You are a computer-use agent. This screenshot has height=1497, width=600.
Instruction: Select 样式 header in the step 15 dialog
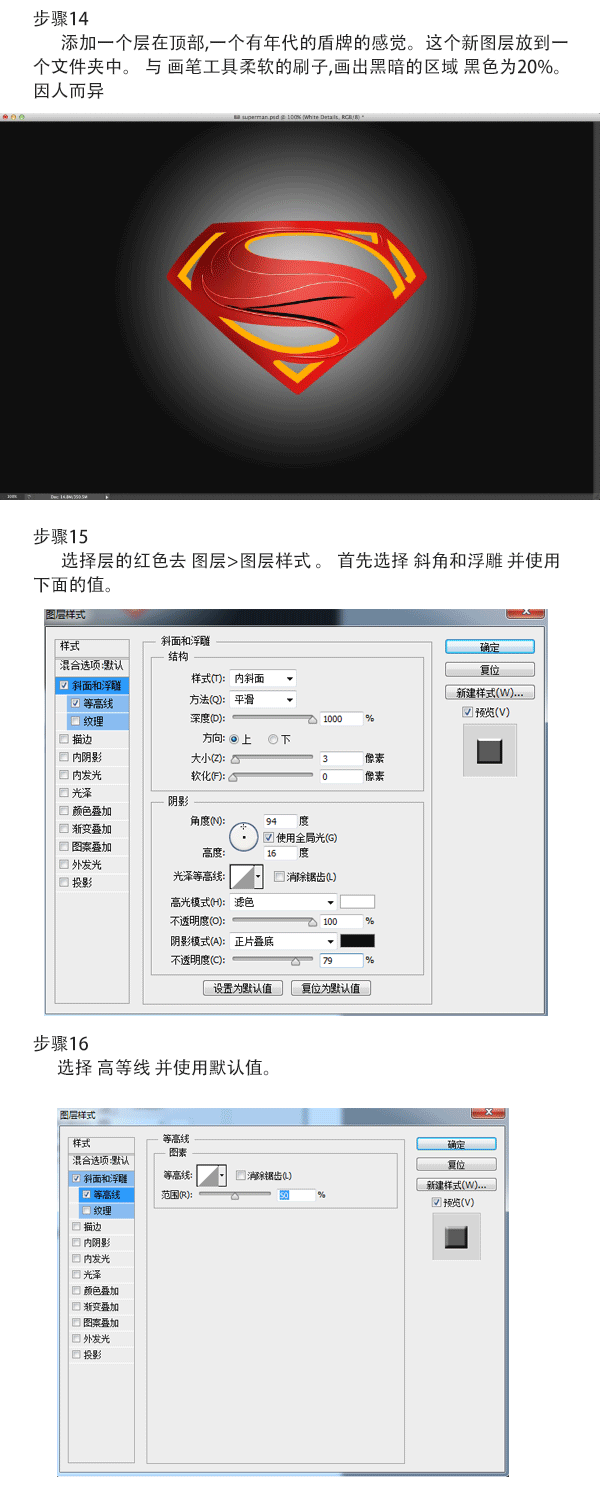point(93,646)
